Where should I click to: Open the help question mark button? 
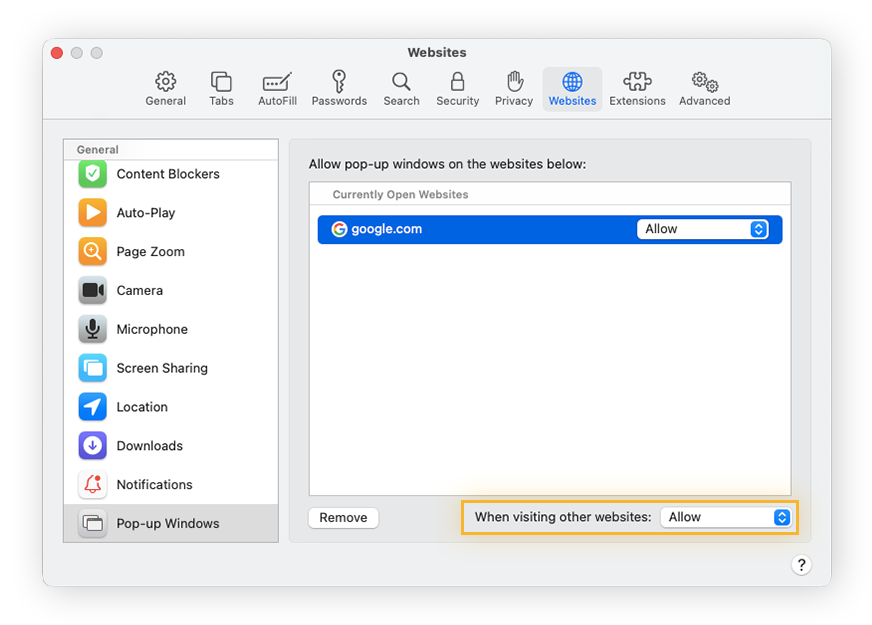point(801,565)
